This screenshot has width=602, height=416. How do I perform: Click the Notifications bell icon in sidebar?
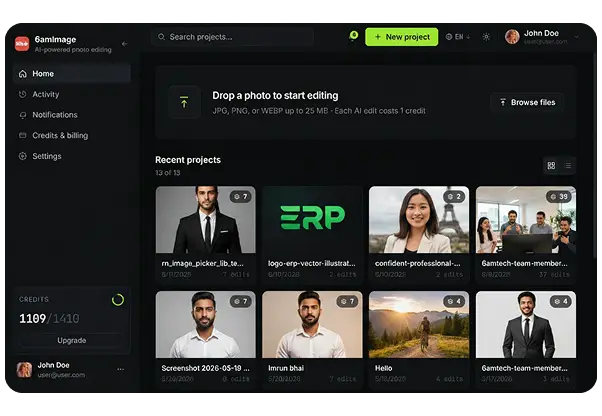click(x=23, y=115)
